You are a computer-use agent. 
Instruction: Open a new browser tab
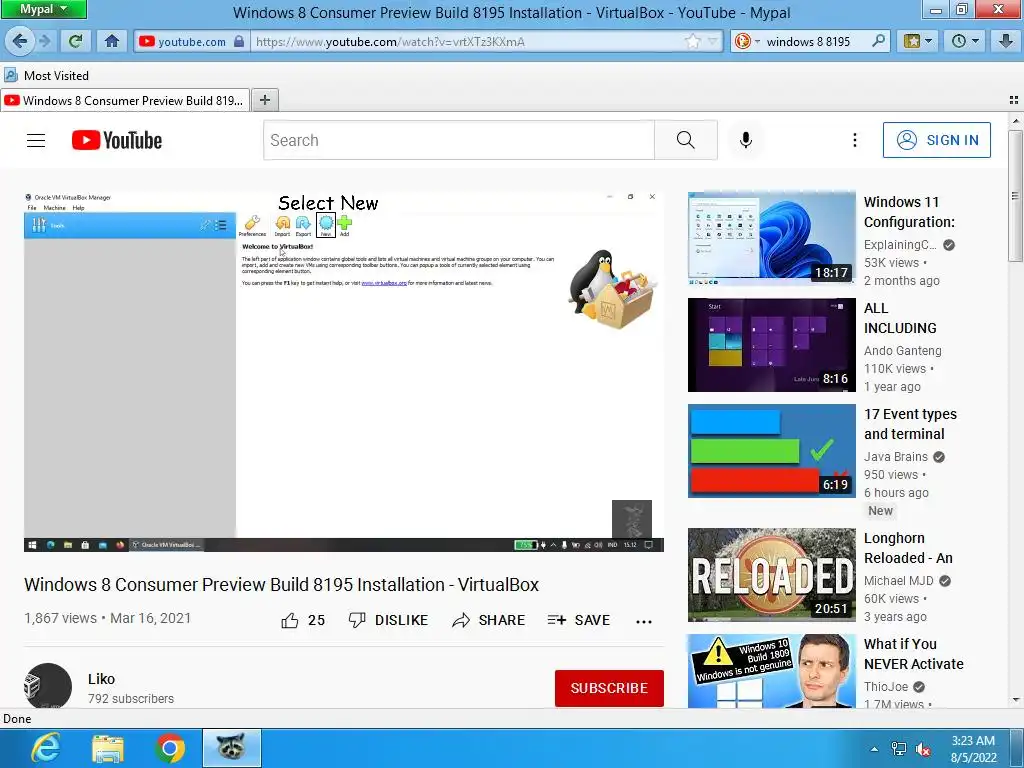pos(264,100)
